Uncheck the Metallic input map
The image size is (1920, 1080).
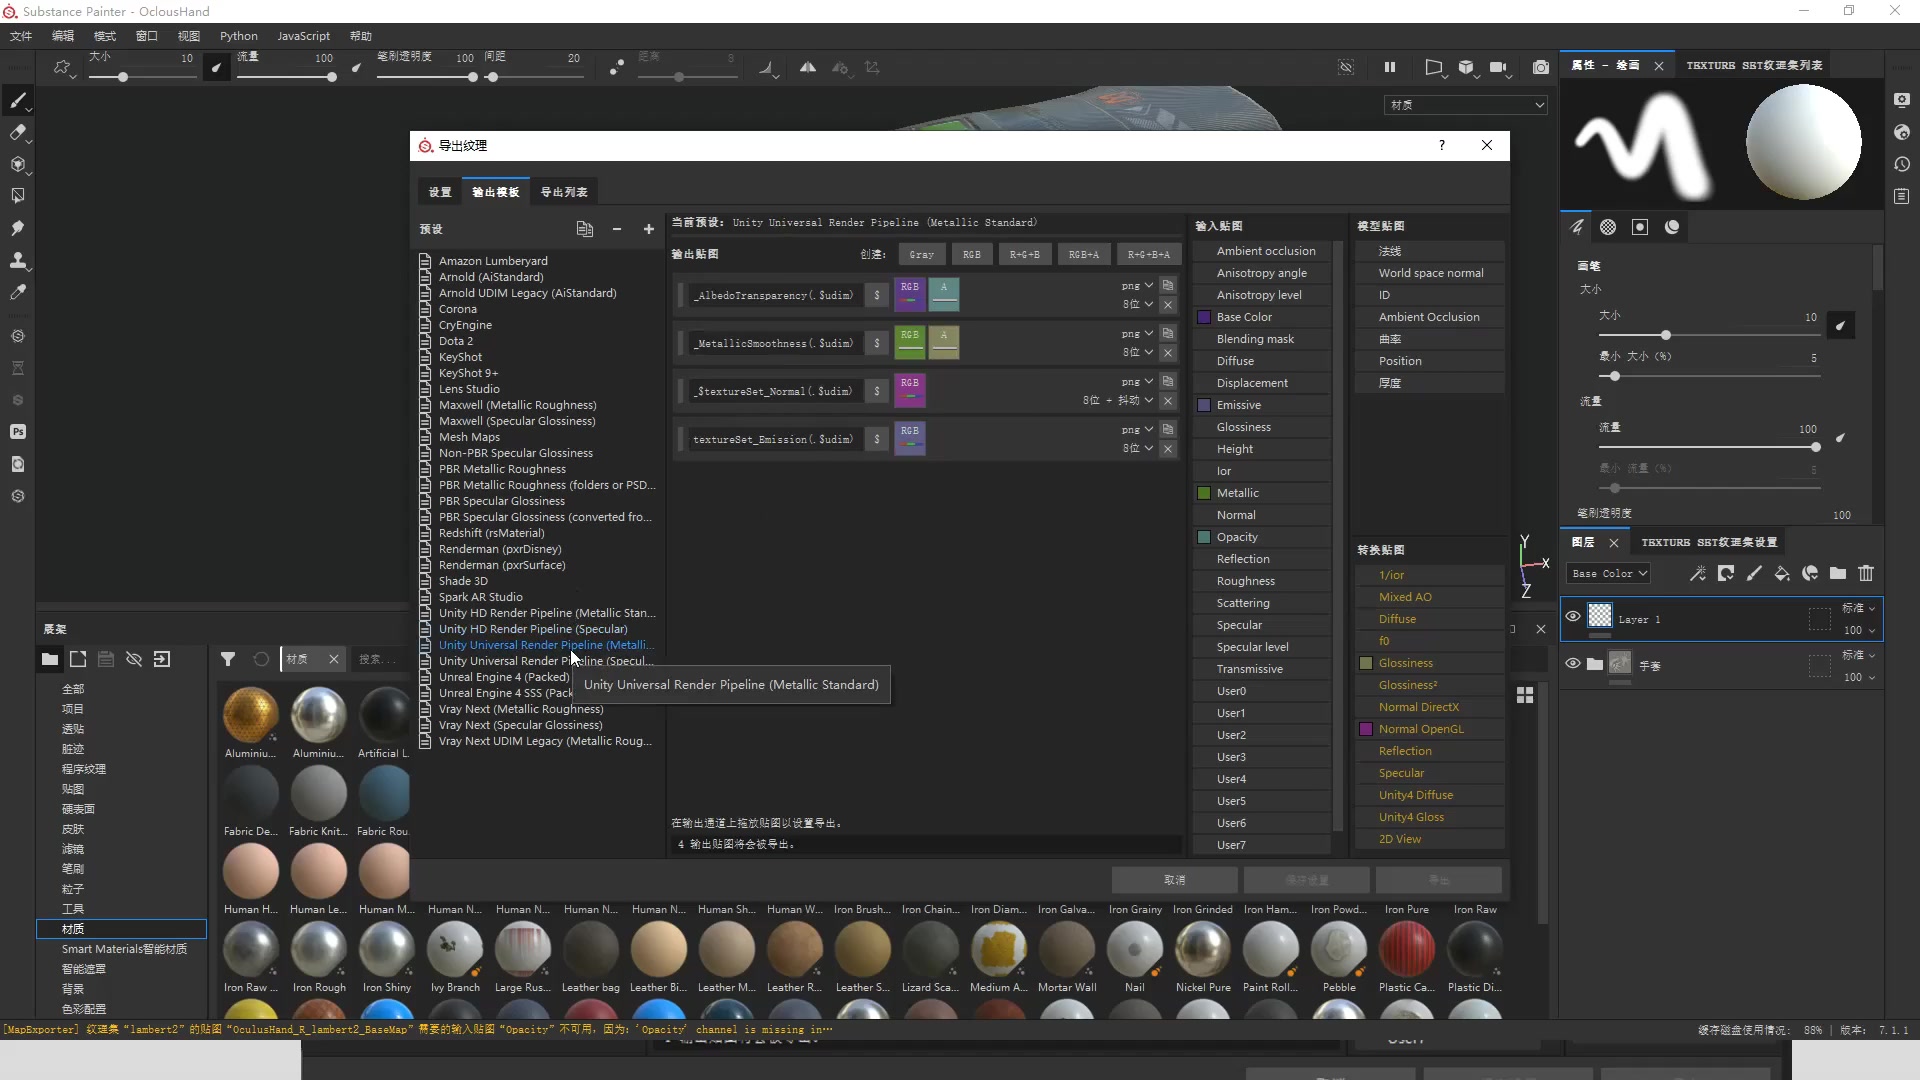pos(1204,492)
